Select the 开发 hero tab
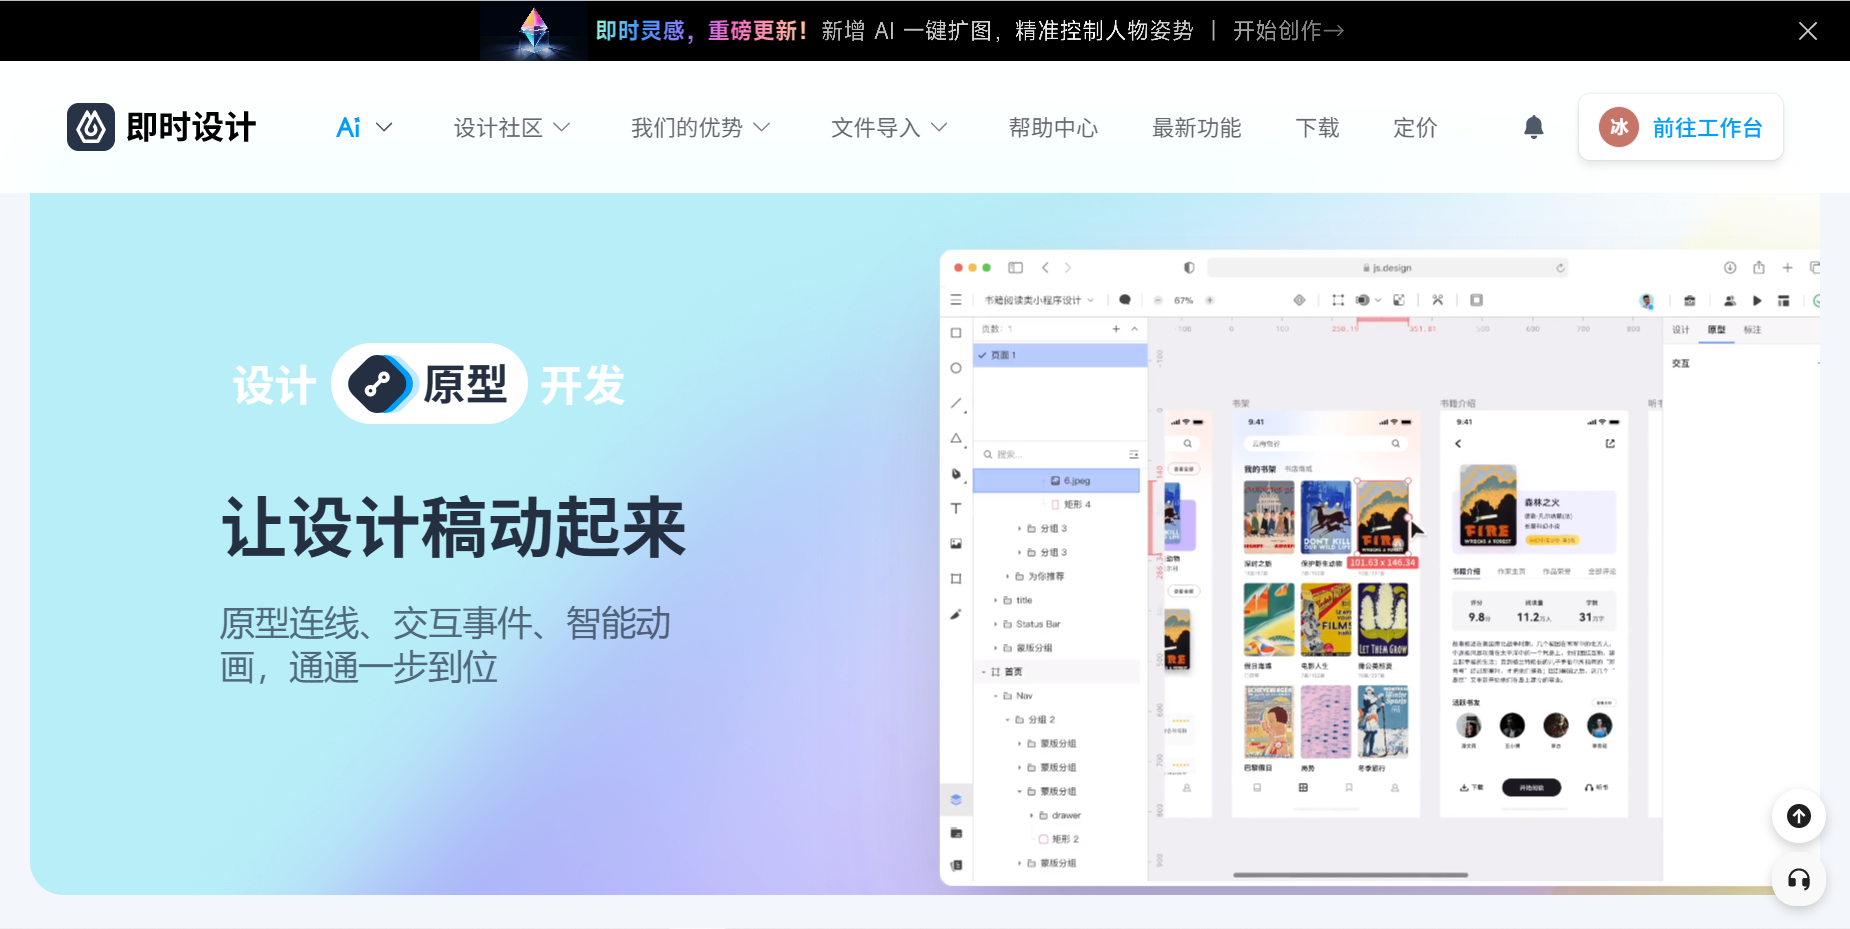1850x929 pixels. 583,385
